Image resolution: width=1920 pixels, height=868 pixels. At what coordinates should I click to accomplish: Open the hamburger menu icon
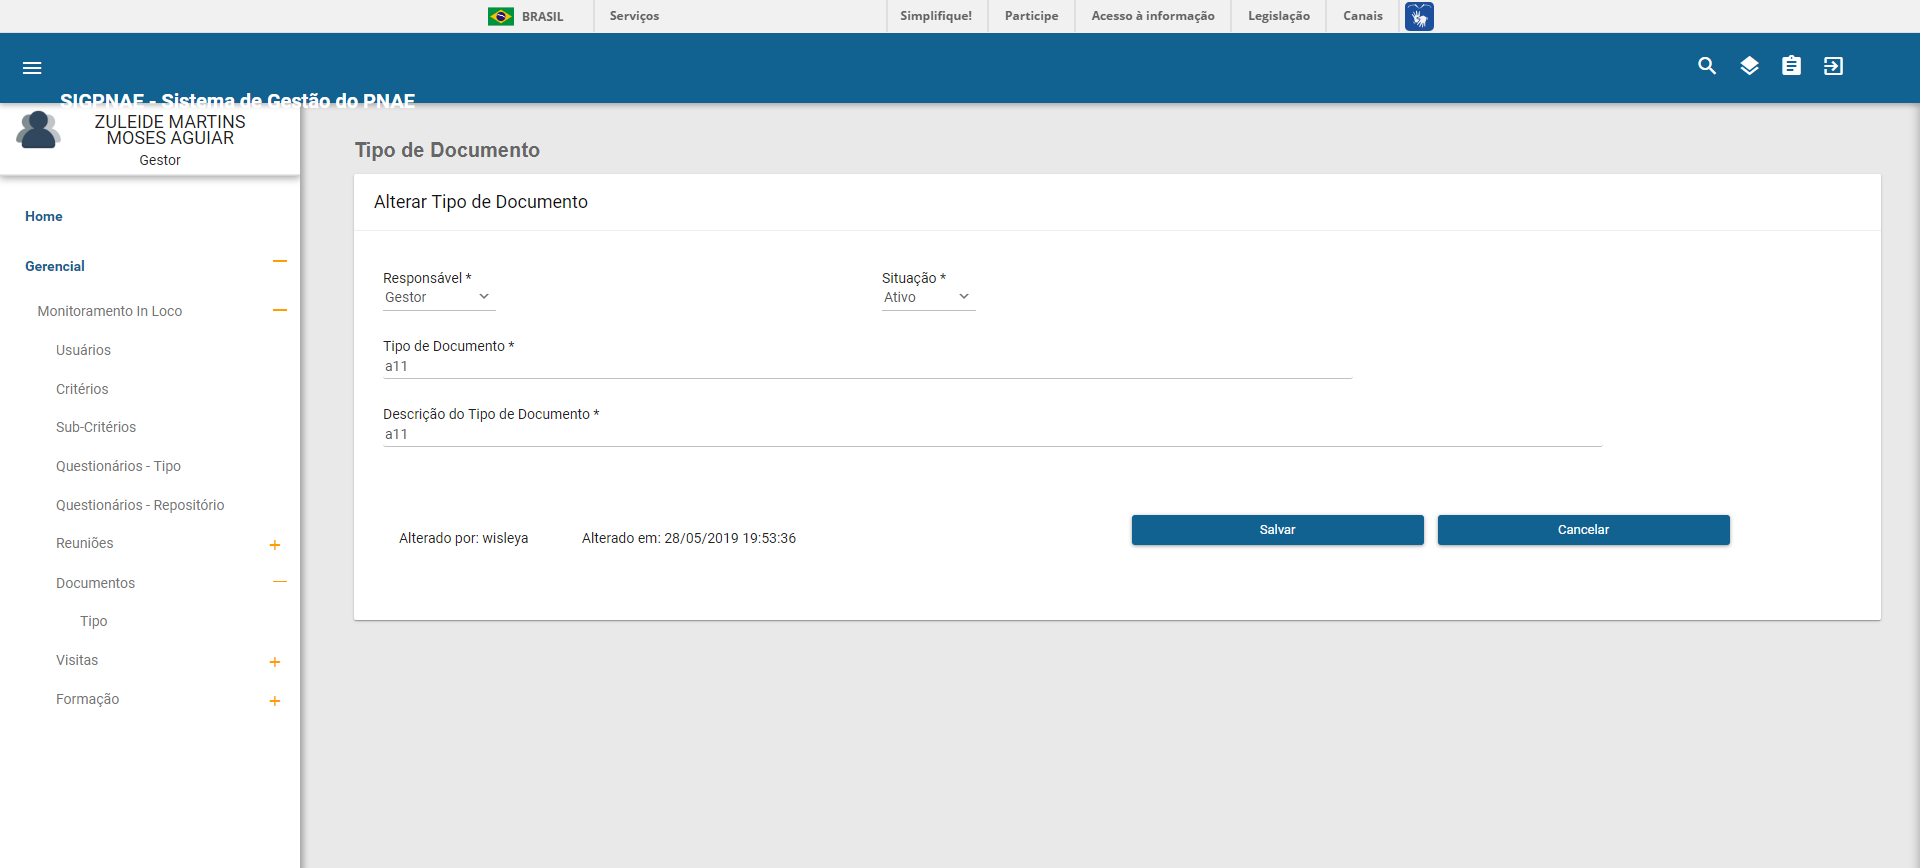click(x=32, y=68)
